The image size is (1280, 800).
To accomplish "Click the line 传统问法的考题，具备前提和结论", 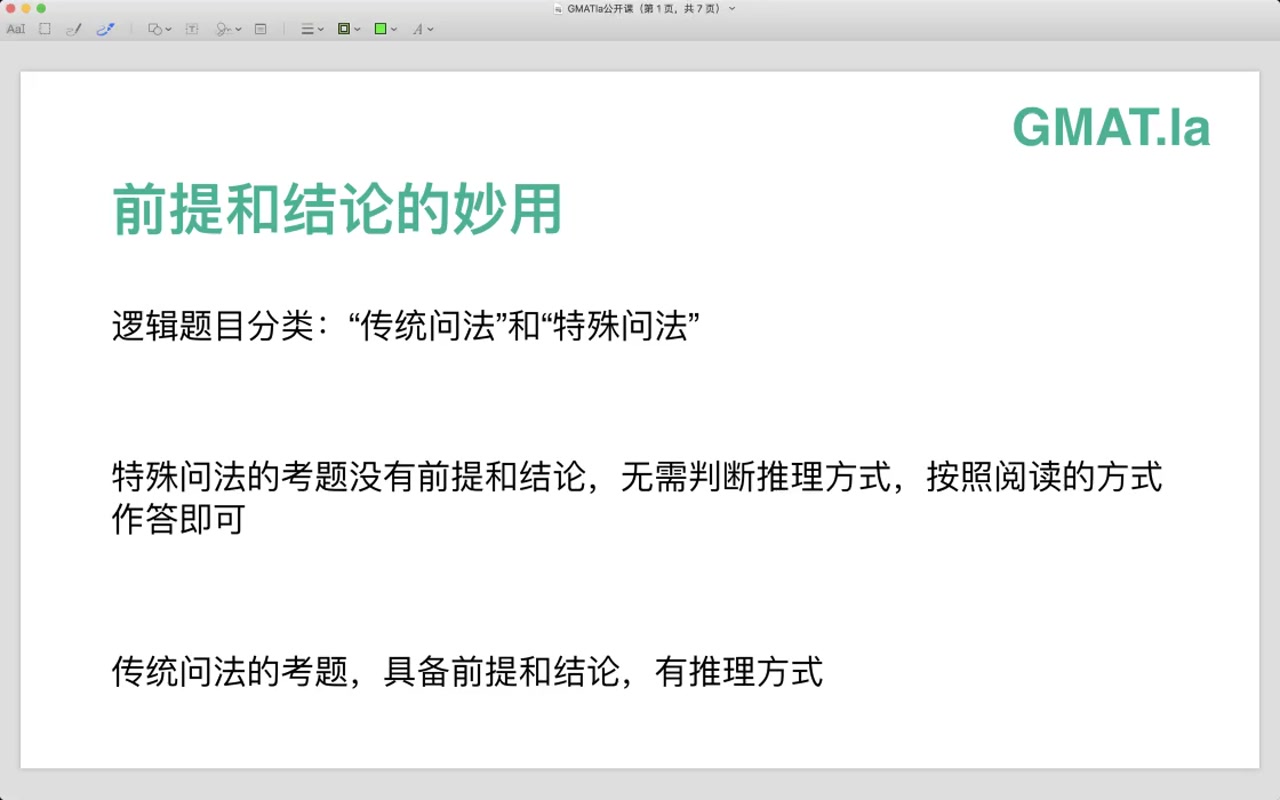I will pos(467,672).
